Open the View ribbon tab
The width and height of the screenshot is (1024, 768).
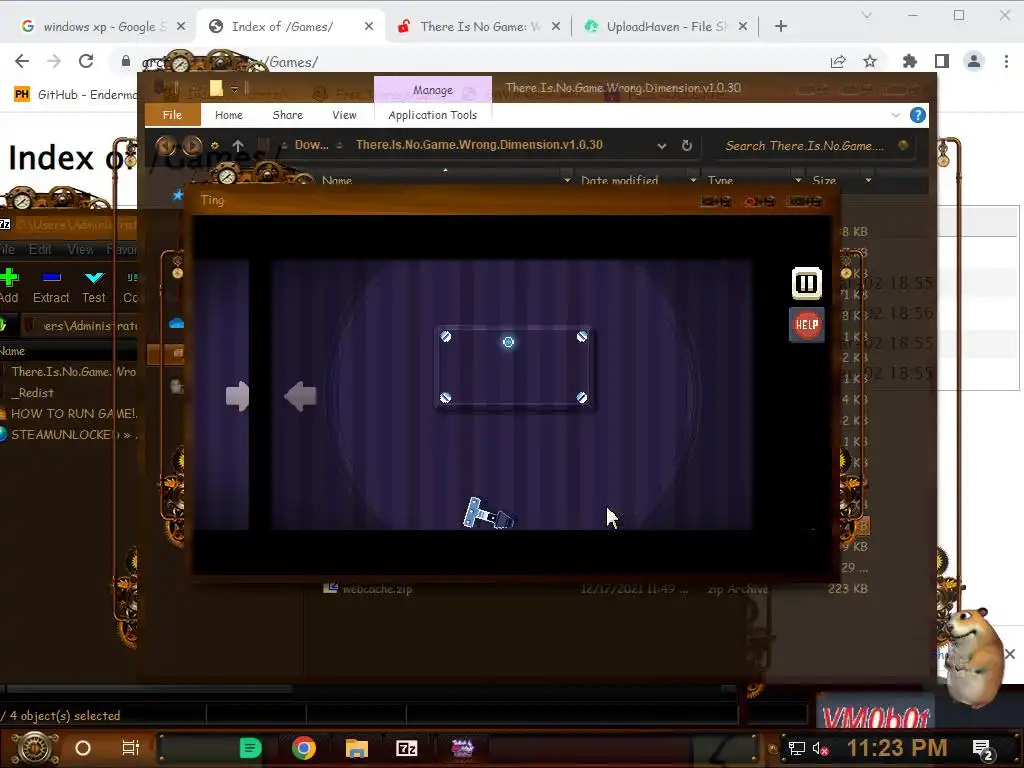[x=344, y=115]
